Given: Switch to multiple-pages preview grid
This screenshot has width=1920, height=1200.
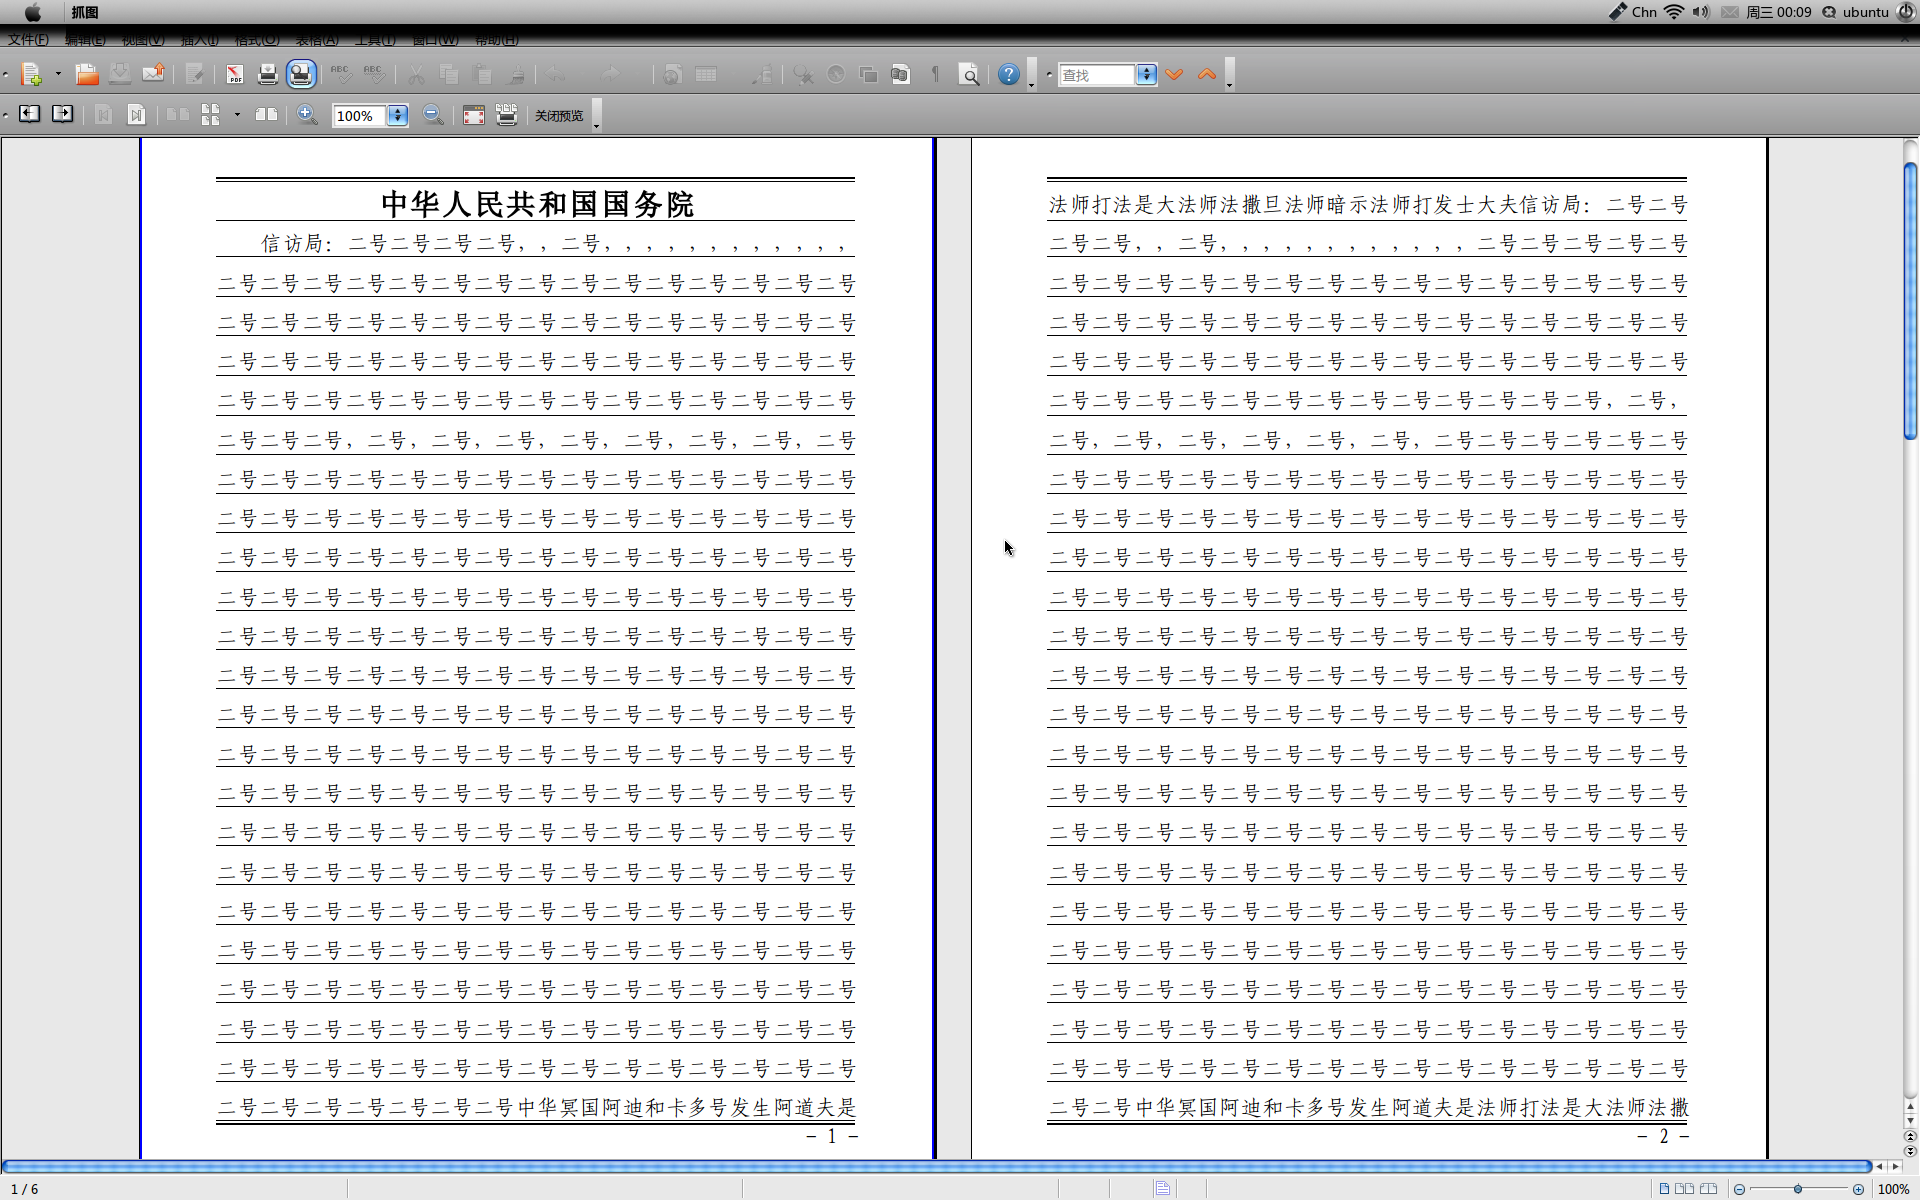Looking at the screenshot, I should pos(211,115).
